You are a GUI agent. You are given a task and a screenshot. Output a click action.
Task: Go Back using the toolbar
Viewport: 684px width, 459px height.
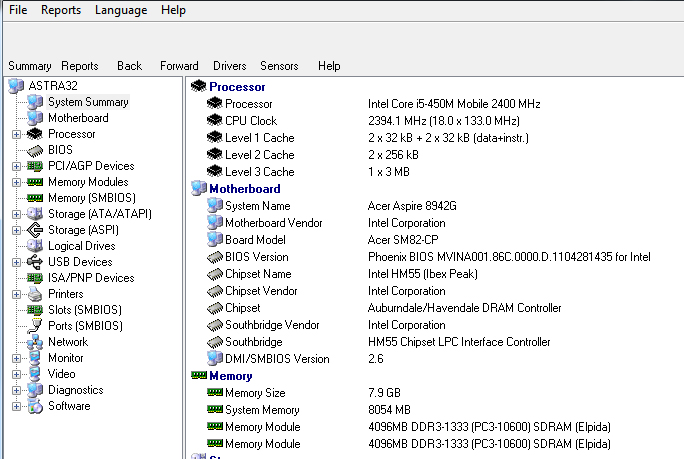pos(130,66)
